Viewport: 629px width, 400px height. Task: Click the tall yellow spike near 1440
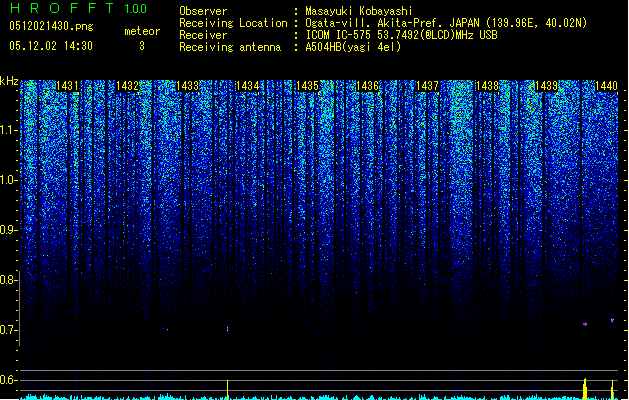tap(585, 389)
